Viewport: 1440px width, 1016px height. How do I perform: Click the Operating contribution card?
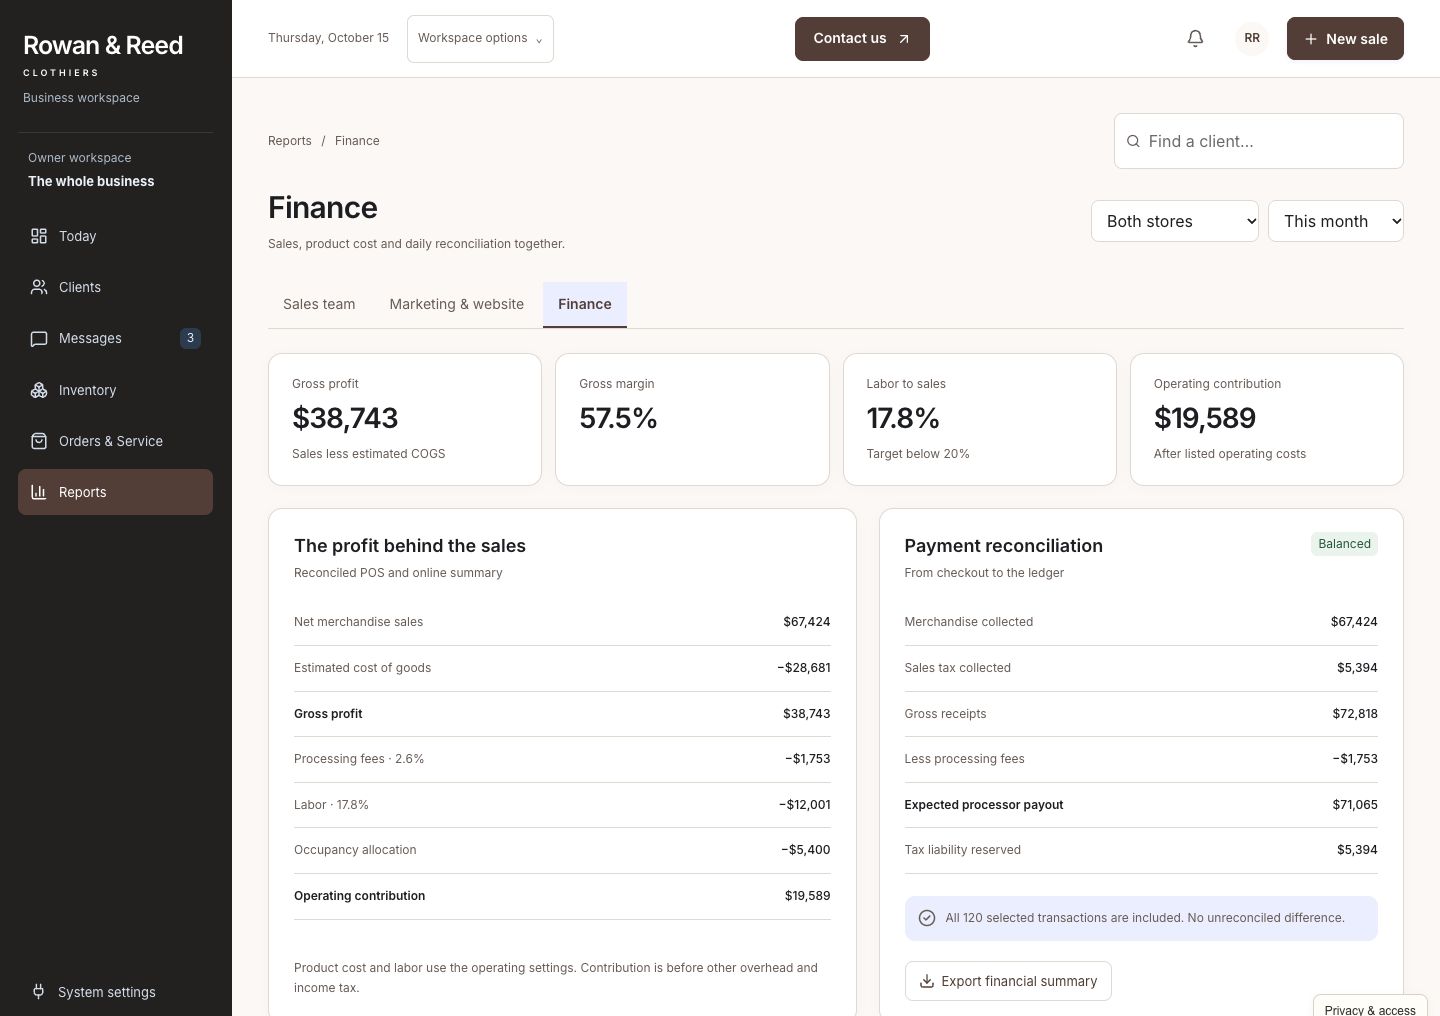1267,419
